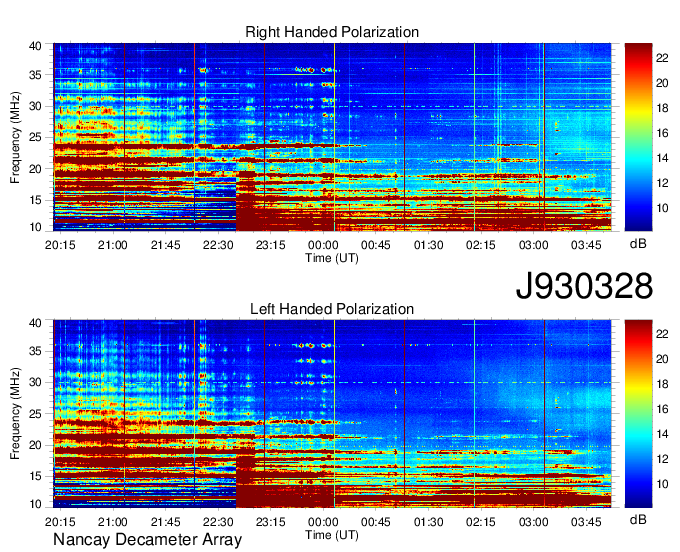Click the 15 MHz tick of Left Handed plot

point(35,477)
